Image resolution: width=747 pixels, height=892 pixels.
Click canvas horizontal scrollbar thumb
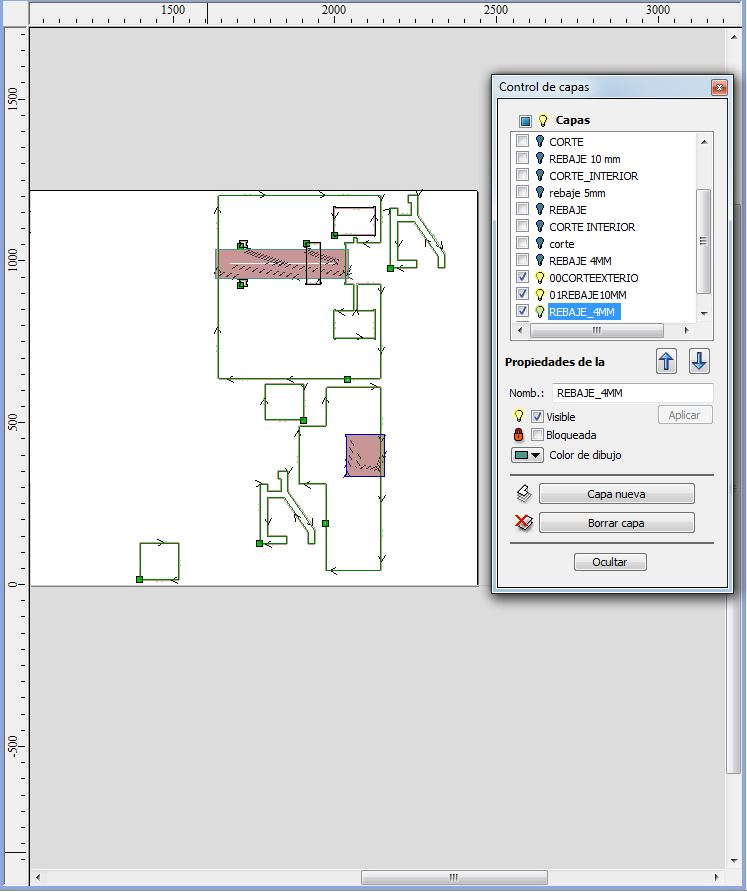[454, 877]
